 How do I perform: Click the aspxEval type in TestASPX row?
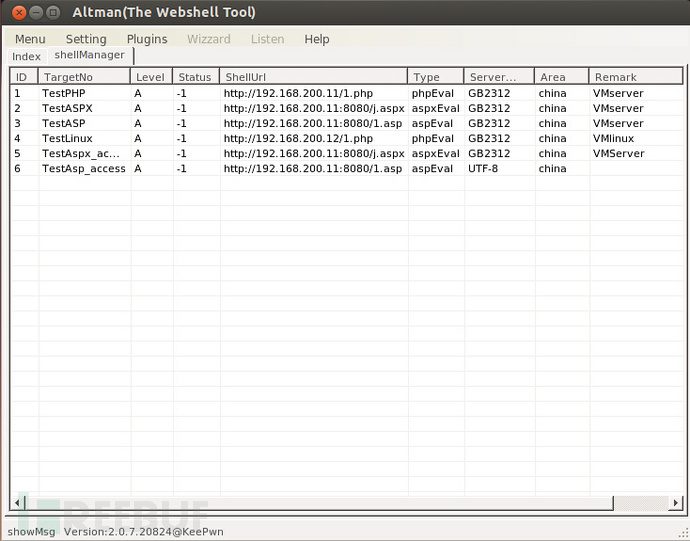pos(436,108)
